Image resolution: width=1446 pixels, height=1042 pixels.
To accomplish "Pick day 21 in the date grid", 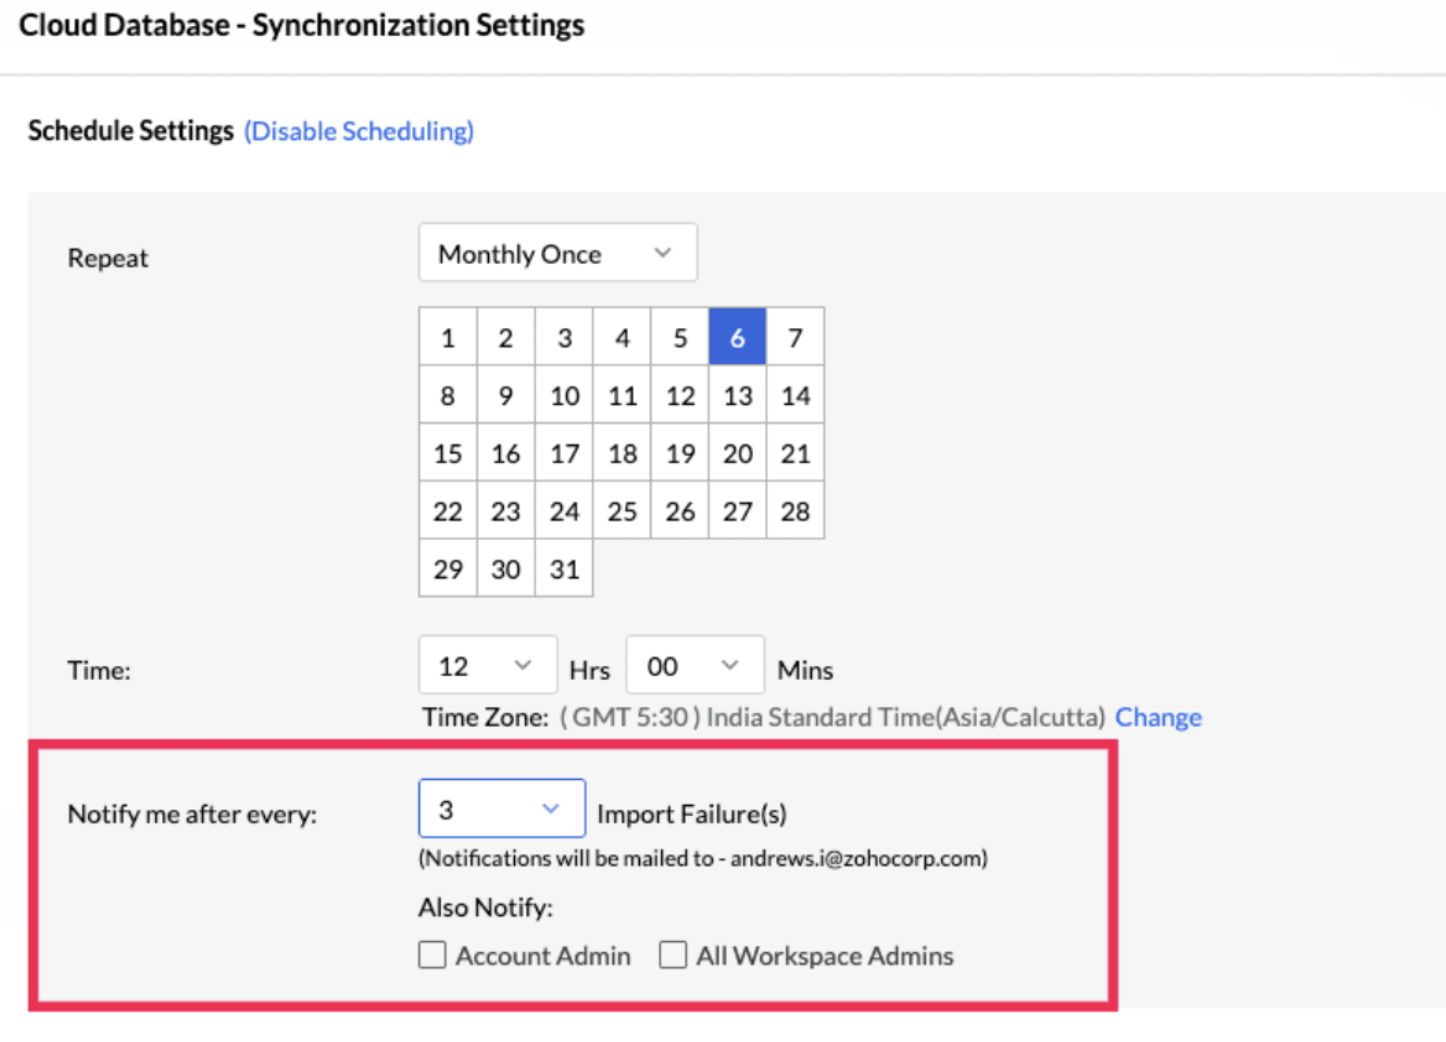I will click(795, 454).
